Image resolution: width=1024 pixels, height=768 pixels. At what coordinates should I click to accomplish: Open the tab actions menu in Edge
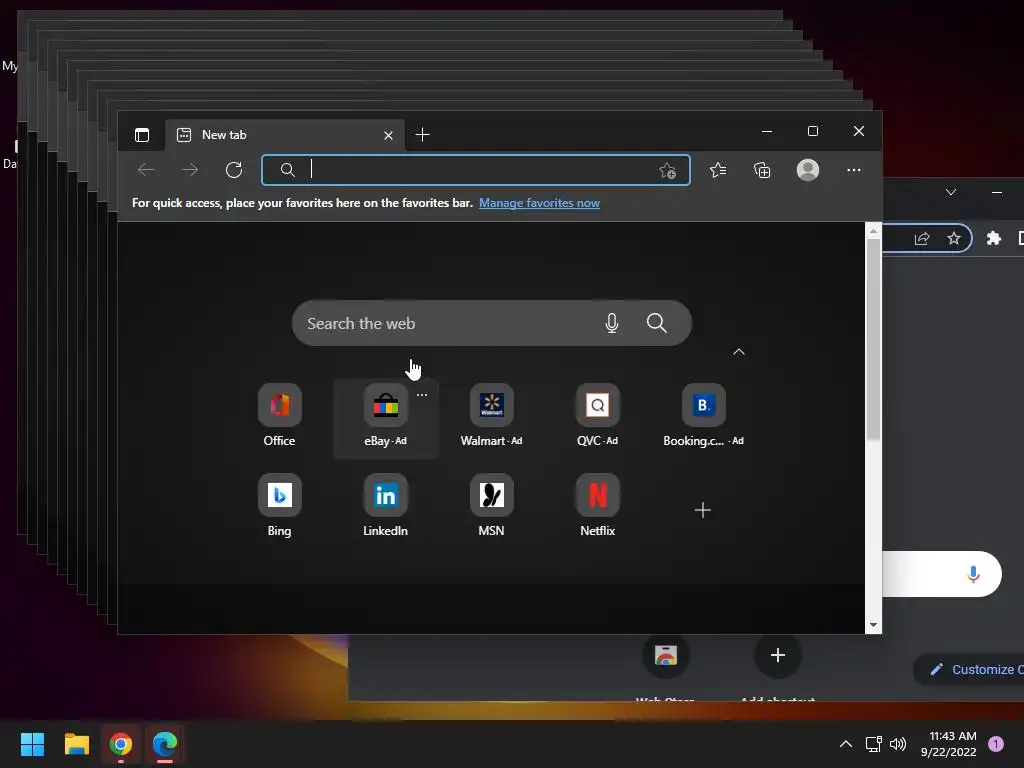tap(142, 135)
